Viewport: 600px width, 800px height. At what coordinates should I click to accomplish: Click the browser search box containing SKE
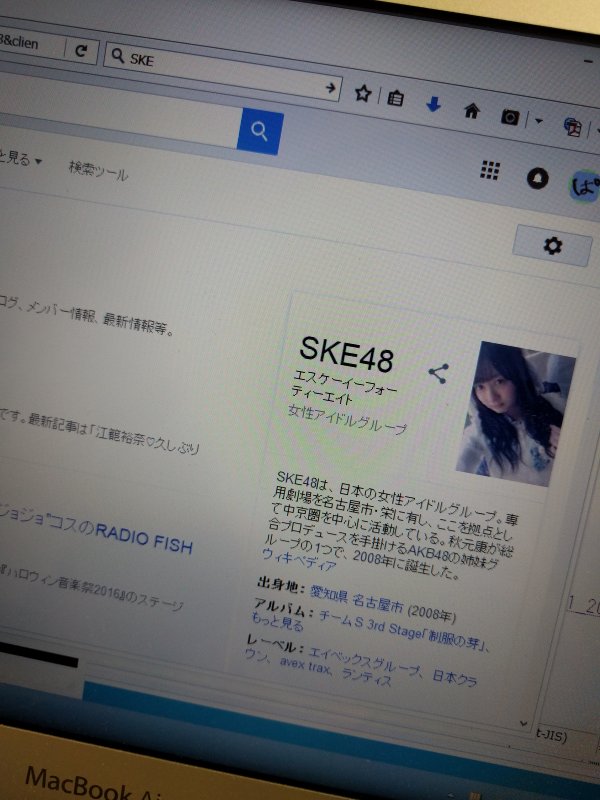[x=222, y=73]
